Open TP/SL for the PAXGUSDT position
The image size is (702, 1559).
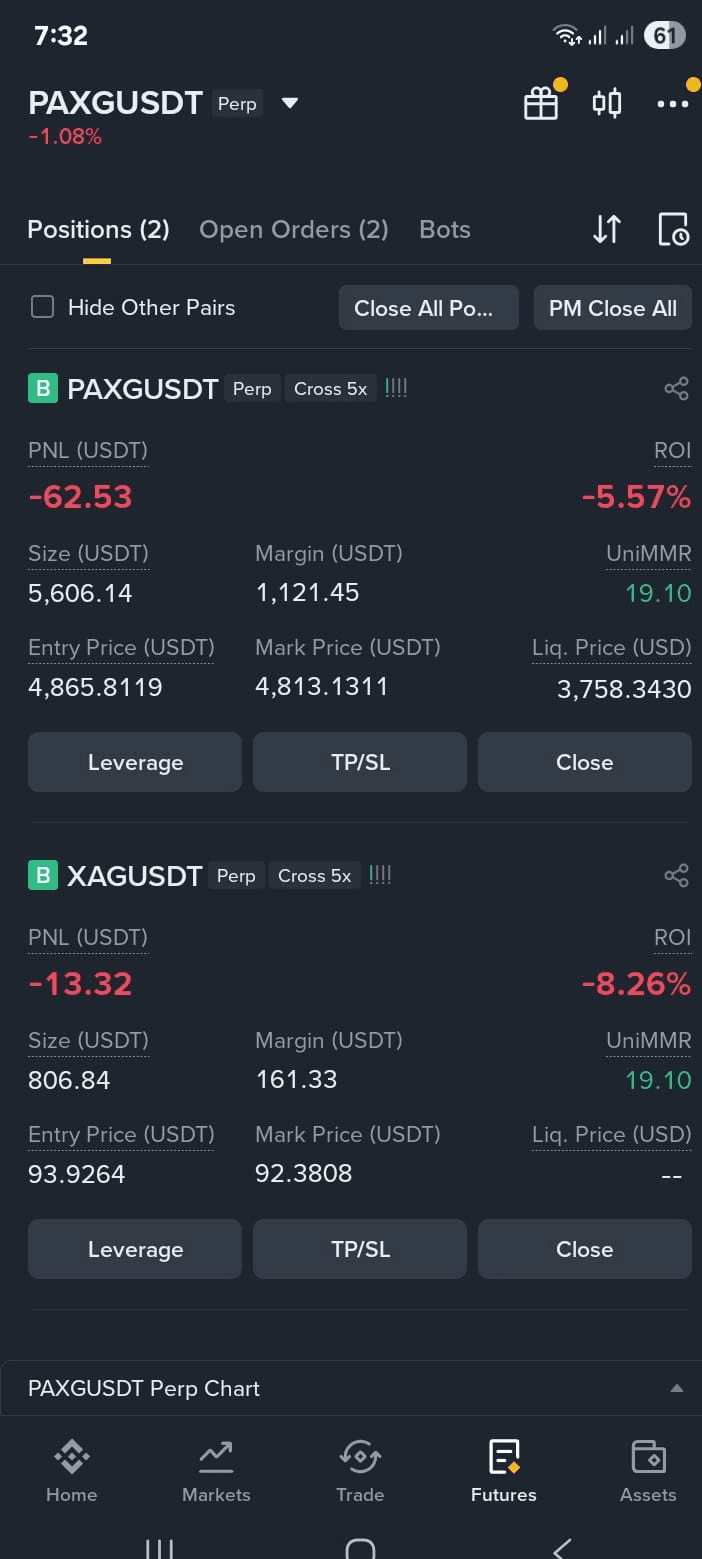coord(360,762)
